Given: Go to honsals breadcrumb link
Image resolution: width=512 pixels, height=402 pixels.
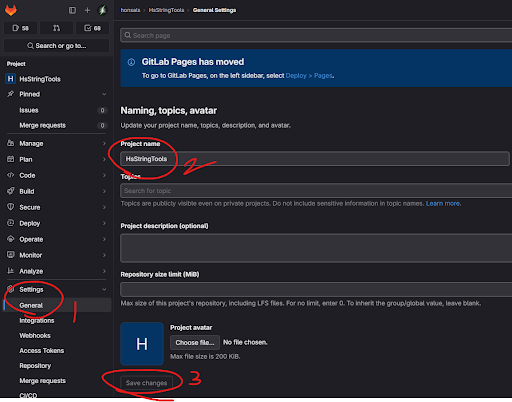Looking at the screenshot, I should tap(130, 10).
